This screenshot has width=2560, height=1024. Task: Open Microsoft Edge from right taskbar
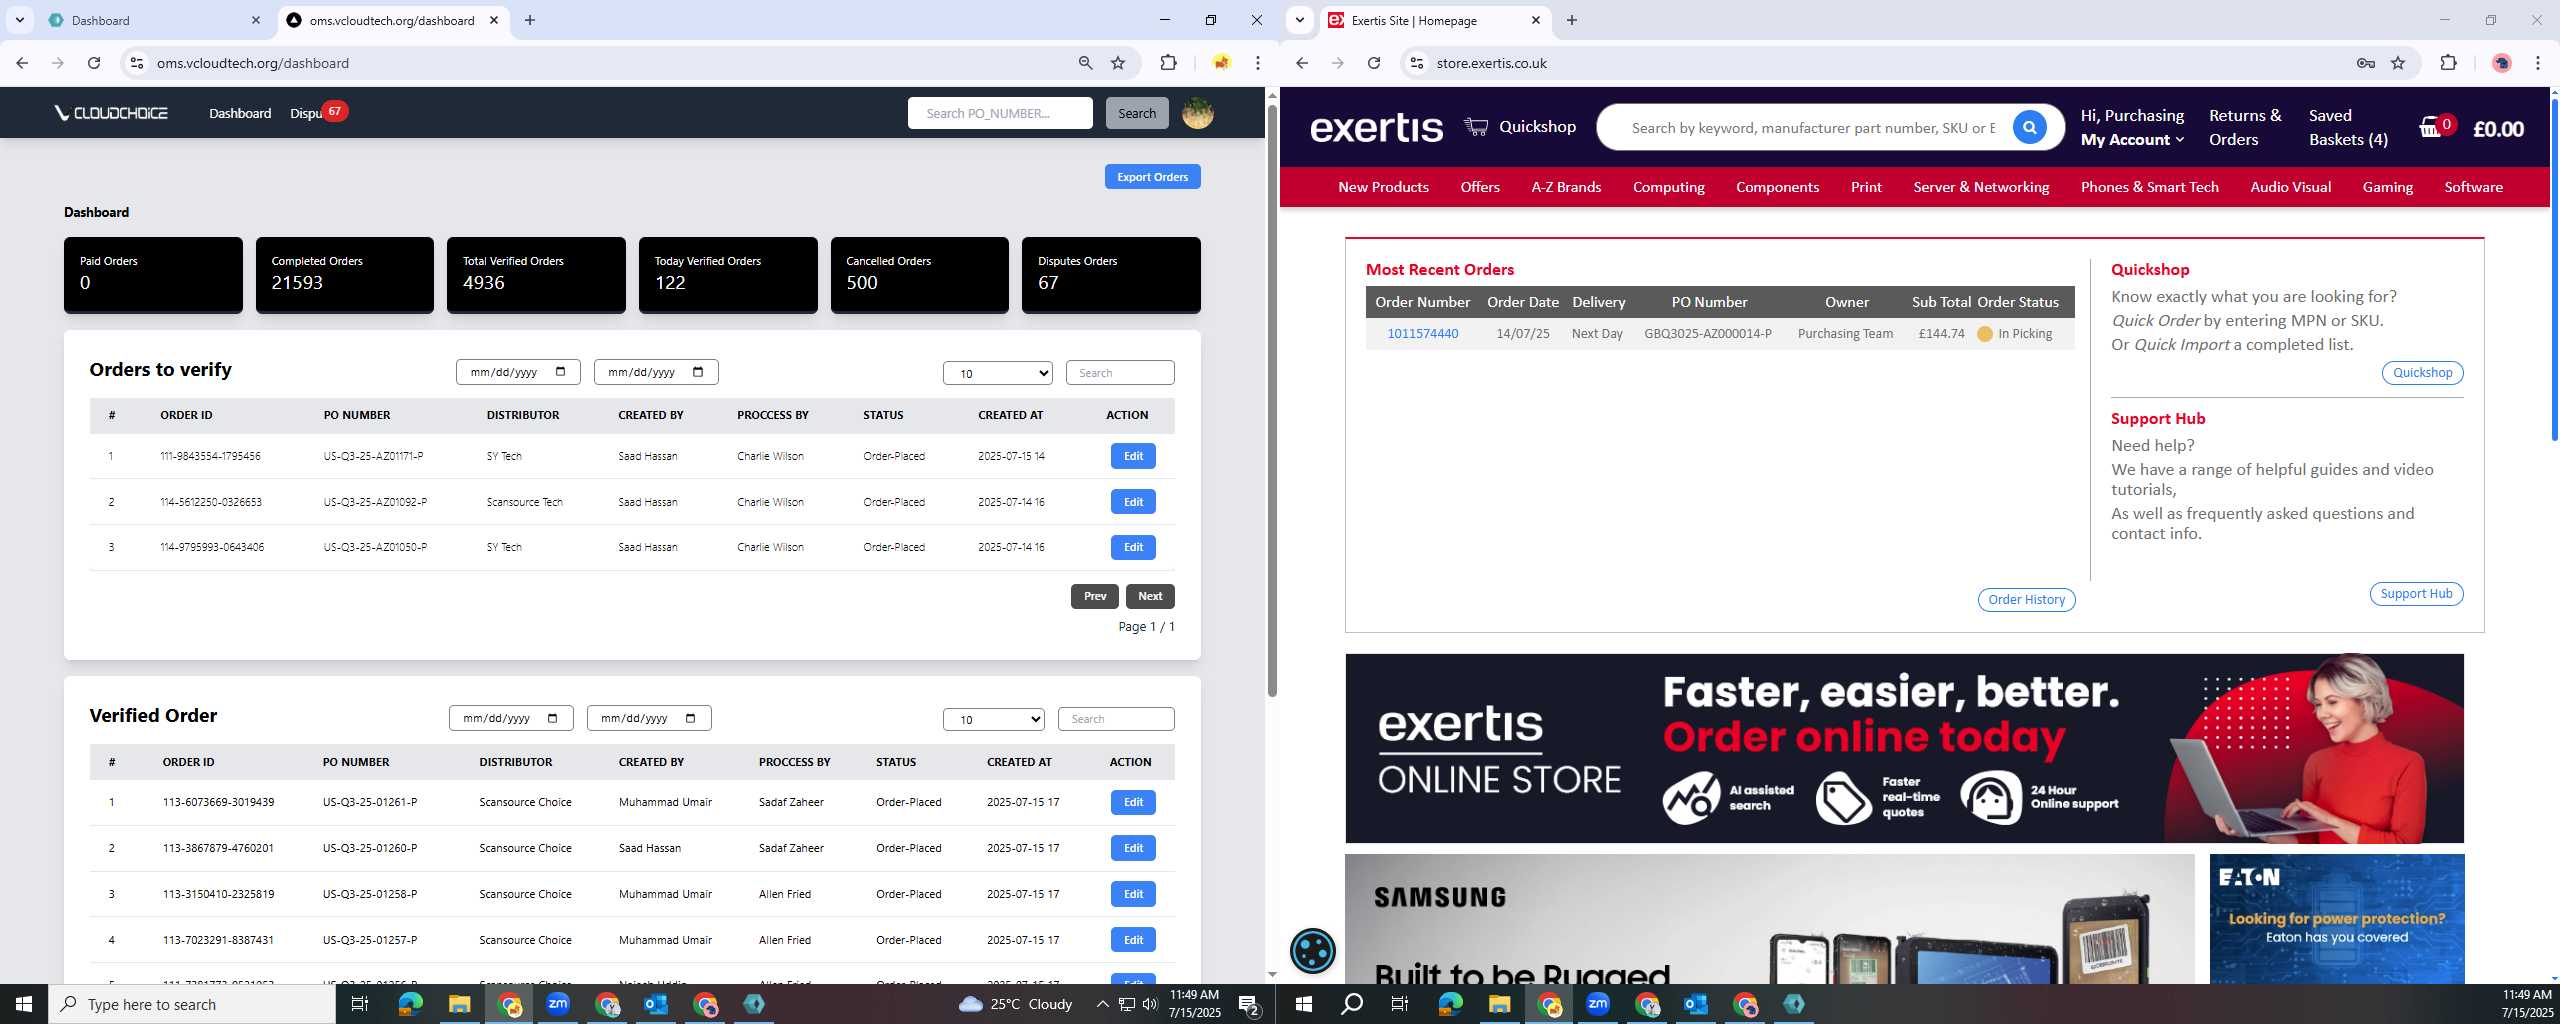1450,1004
